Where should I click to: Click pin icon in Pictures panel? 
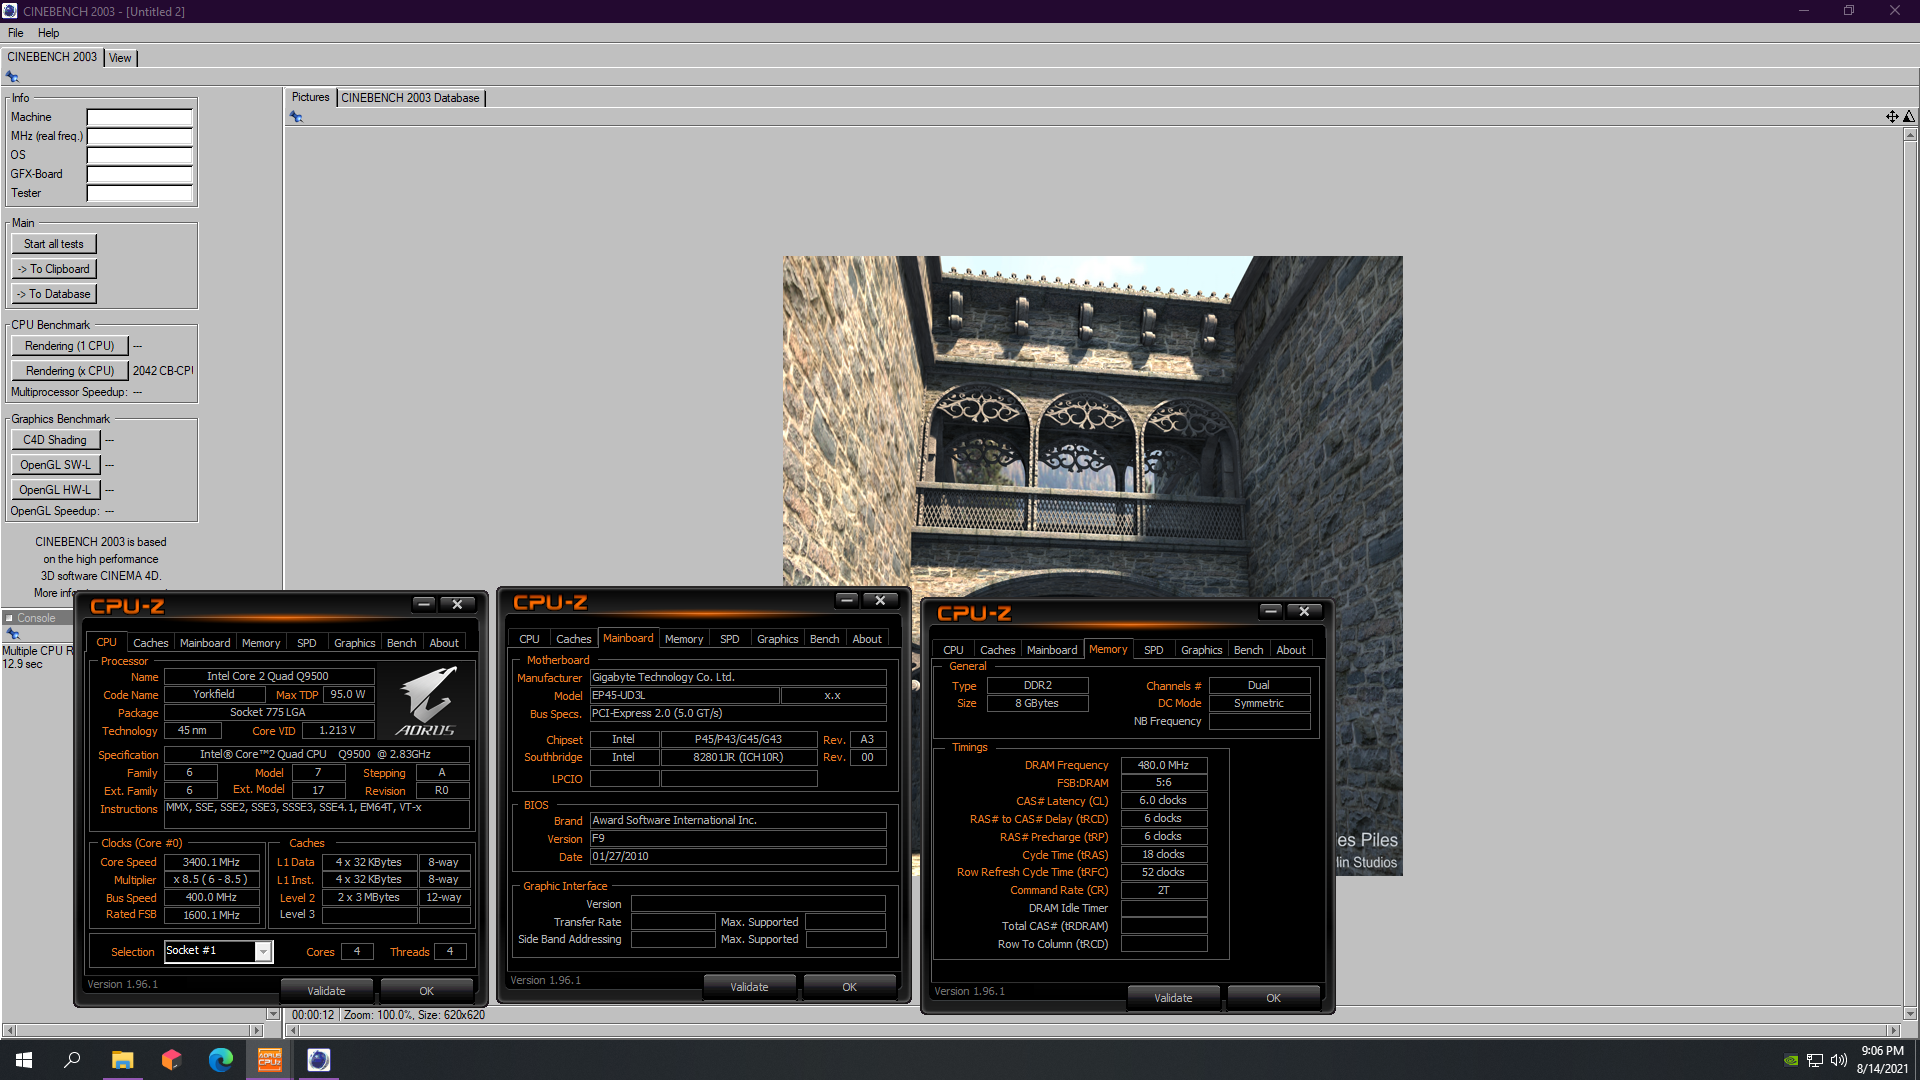click(296, 117)
